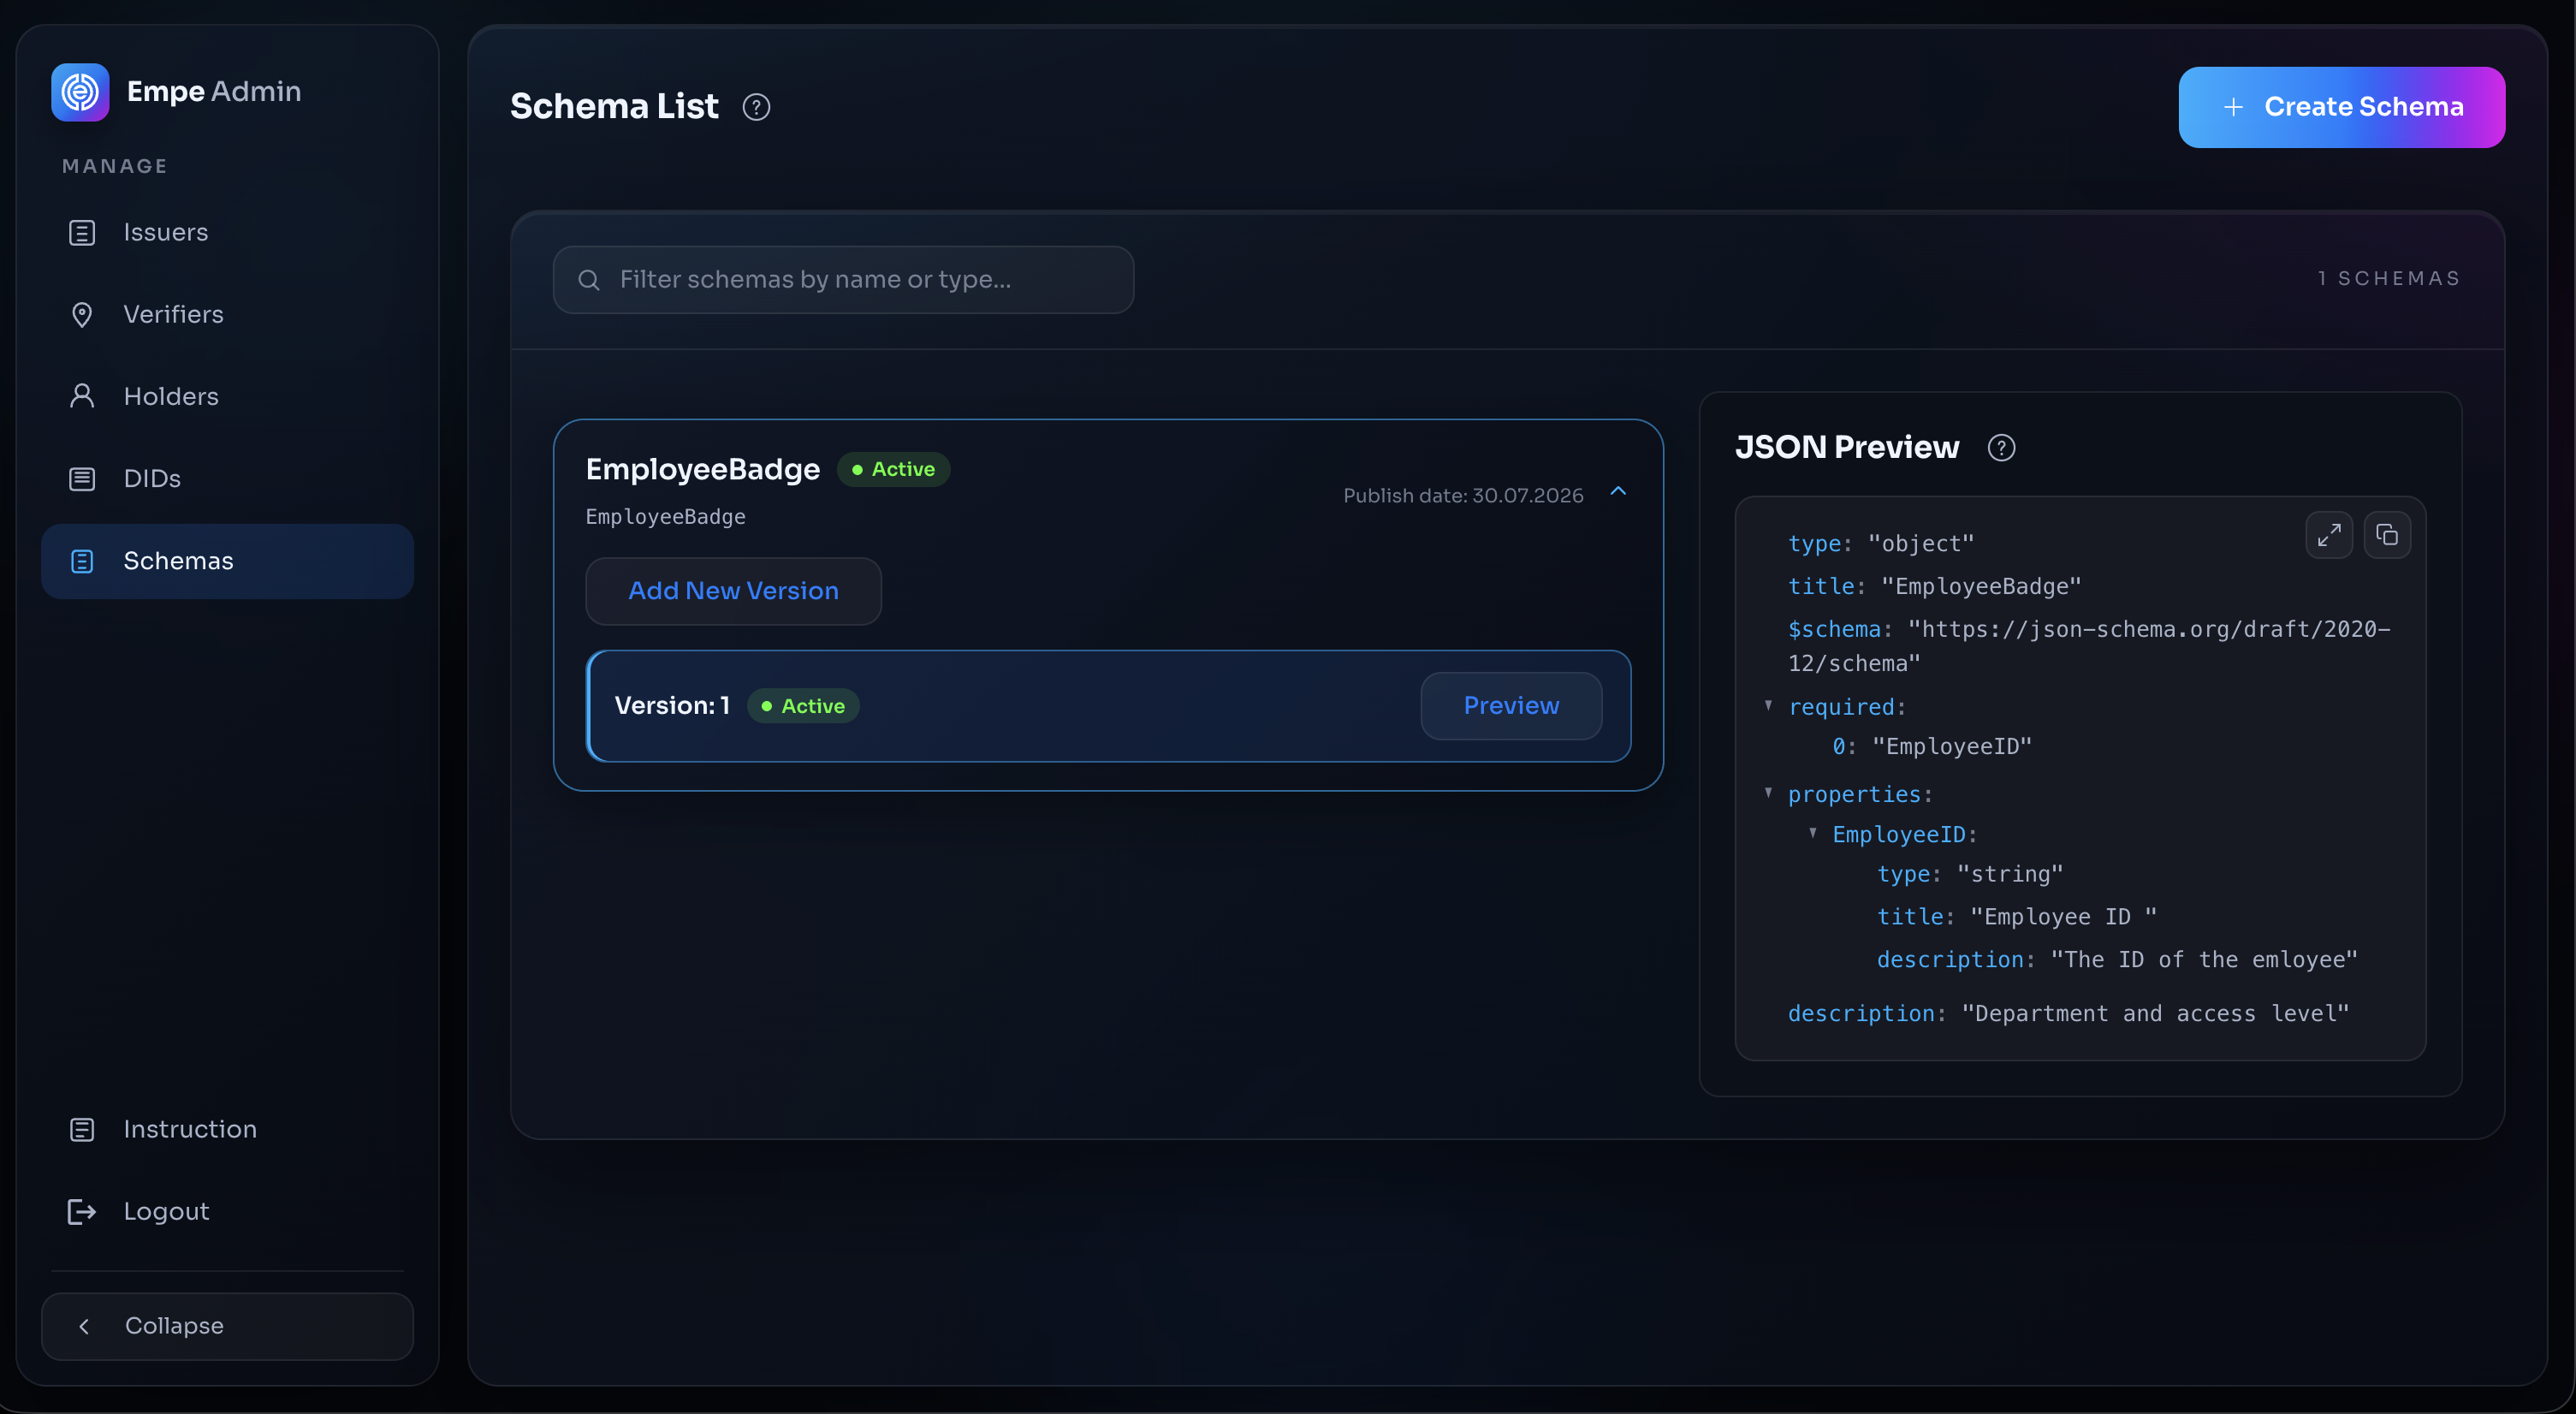Click the Empe Admin logo icon
Image resolution: width=2576 pixels, height=1414 pixels.
point(80,92)
